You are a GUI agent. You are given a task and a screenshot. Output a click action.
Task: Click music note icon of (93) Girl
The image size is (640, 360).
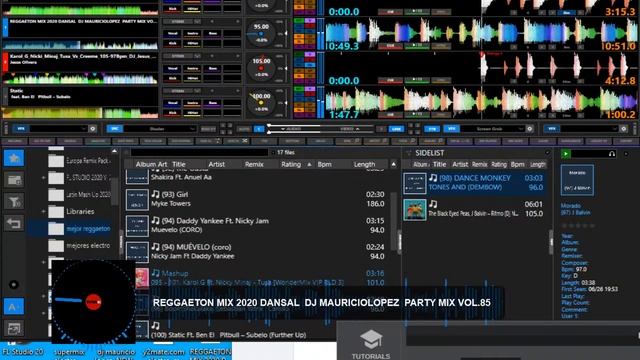156,194
